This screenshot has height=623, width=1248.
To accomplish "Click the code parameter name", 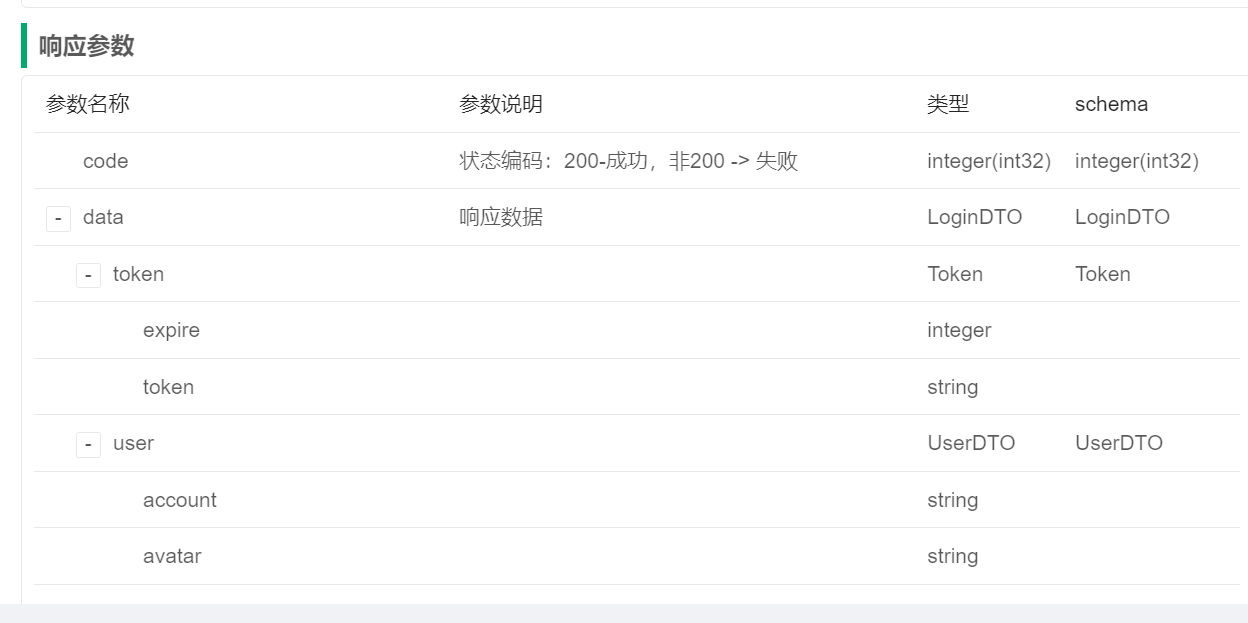I will click(105, 161).
